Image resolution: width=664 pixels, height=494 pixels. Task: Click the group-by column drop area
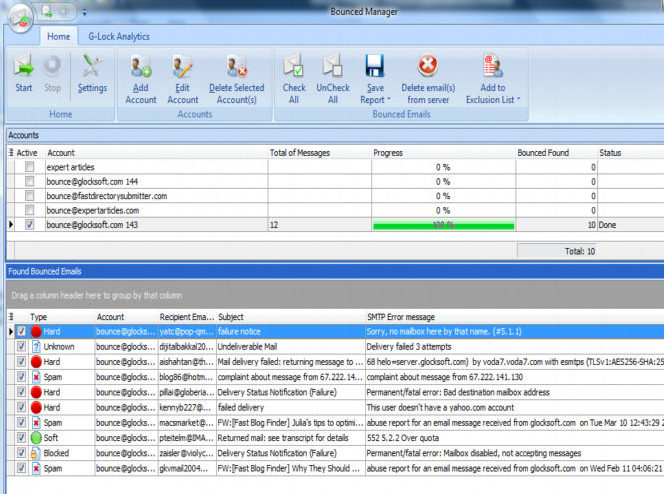(335, 295)
